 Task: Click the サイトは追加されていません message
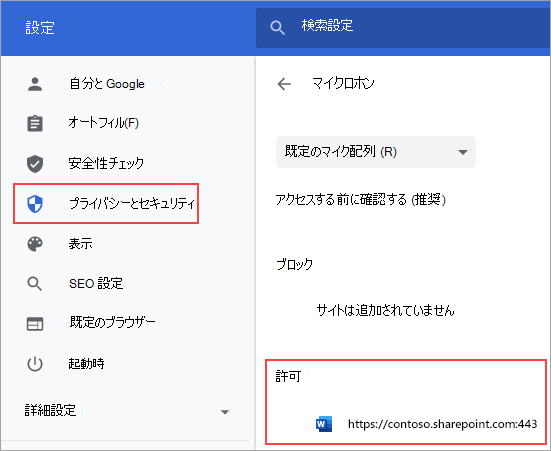tap(385, 310)
